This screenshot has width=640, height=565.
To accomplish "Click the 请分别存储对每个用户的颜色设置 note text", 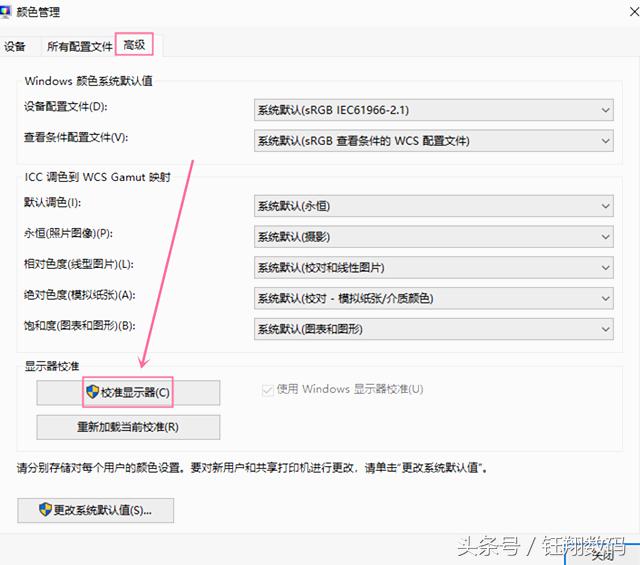I will (252, 468).
